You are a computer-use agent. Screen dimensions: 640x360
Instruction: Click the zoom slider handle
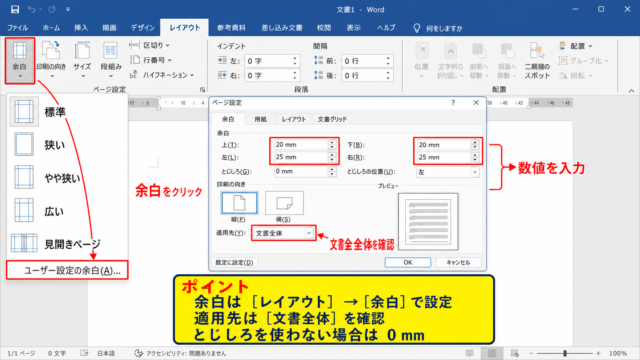565,353
